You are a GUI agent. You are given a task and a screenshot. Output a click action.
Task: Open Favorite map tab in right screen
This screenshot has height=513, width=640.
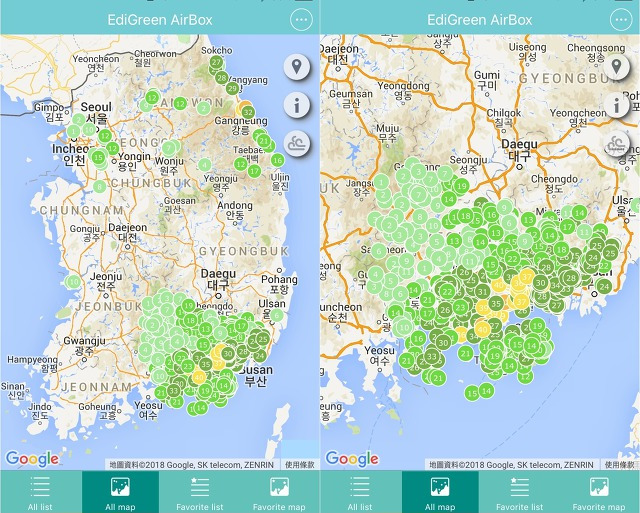coord(599,492)
